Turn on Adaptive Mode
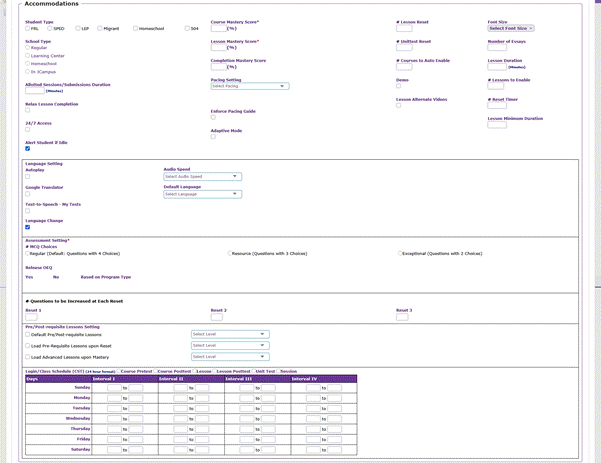Image resolution: width=601 pixels, height=463 pixels. pos(213,137)
